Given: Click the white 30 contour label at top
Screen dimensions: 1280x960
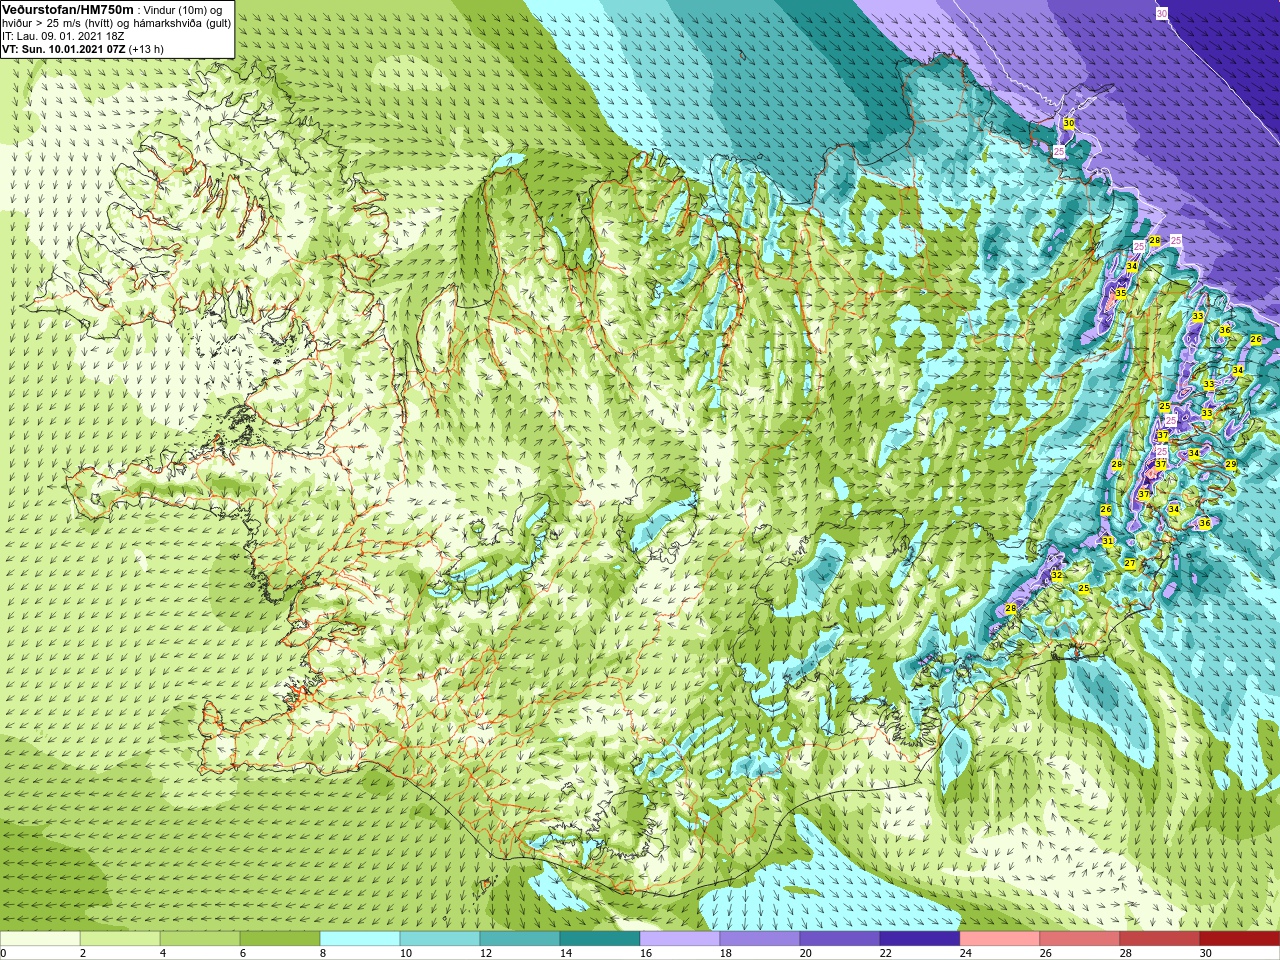Looking at the screenshot, I should pos(1161,13).
